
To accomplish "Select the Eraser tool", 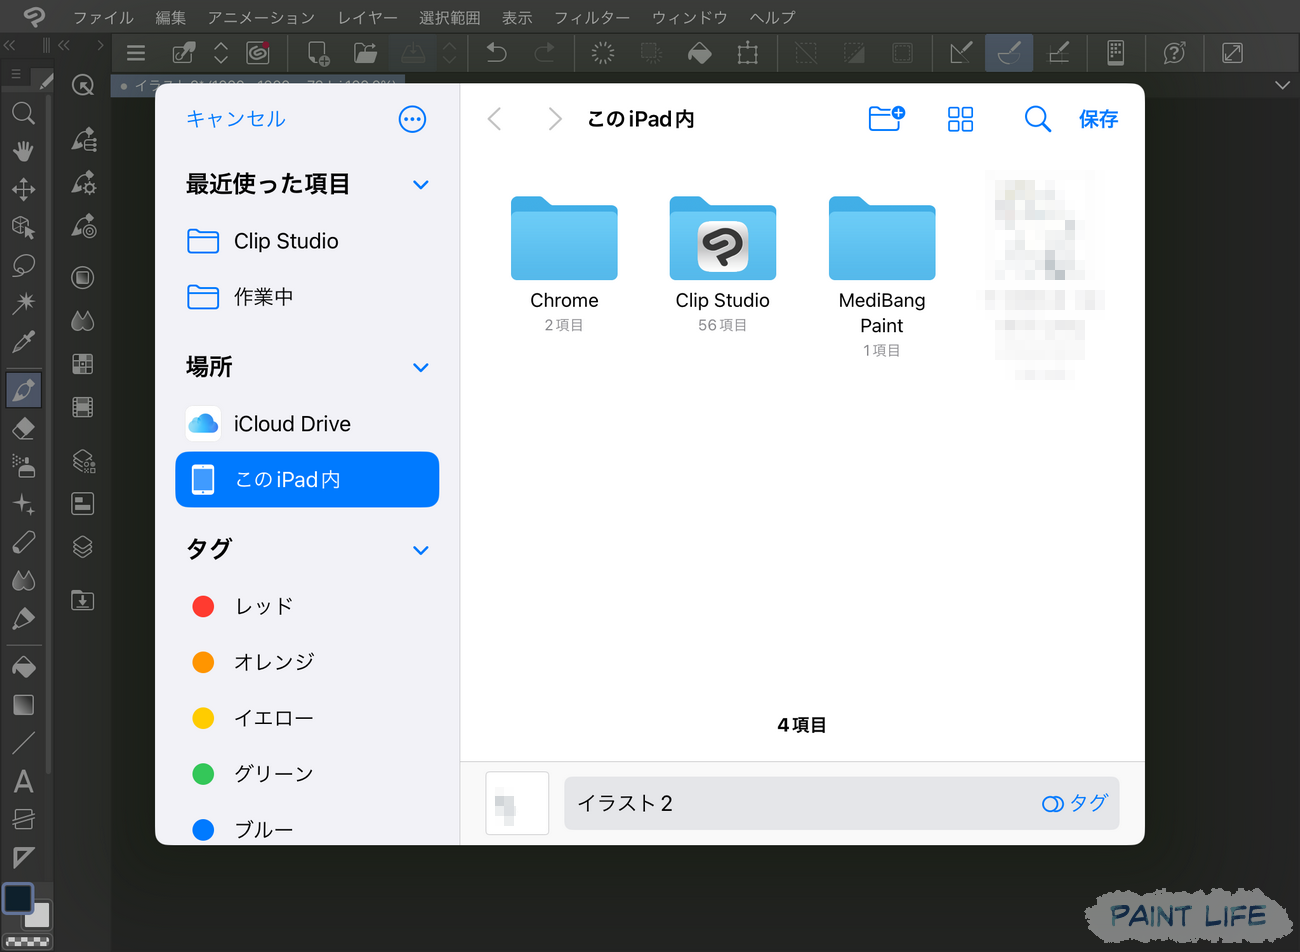I will coord(24,428).
